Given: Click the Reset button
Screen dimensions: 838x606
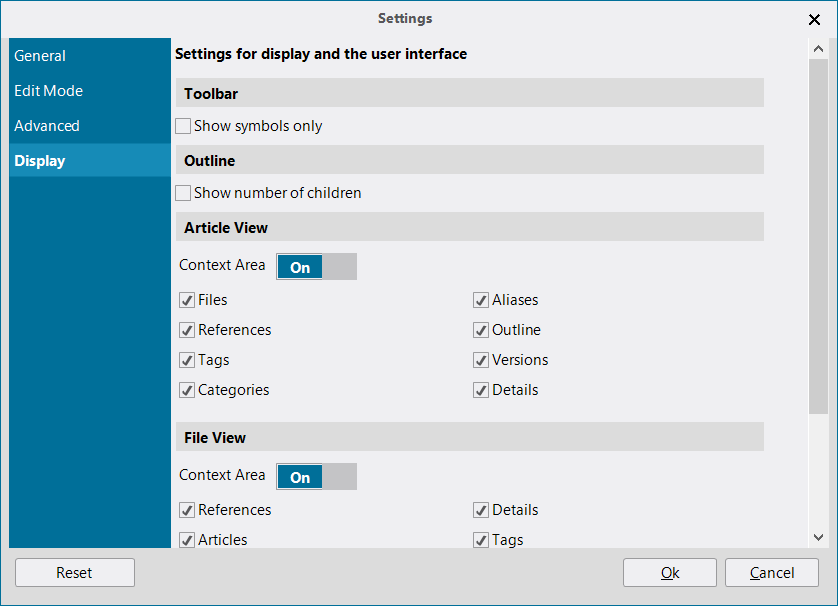Looking at the screenshot, I should [75, 573].
